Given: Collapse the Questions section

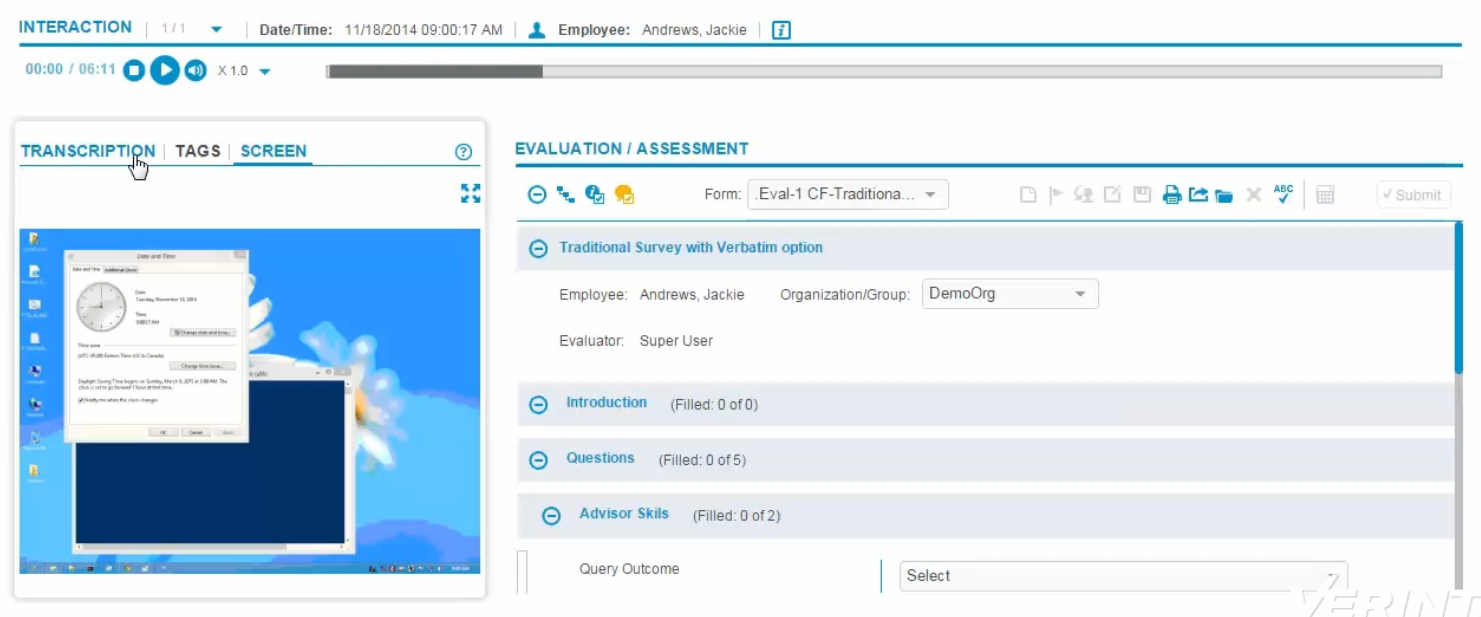Looking at the screenshot, I should click(538, 460).
